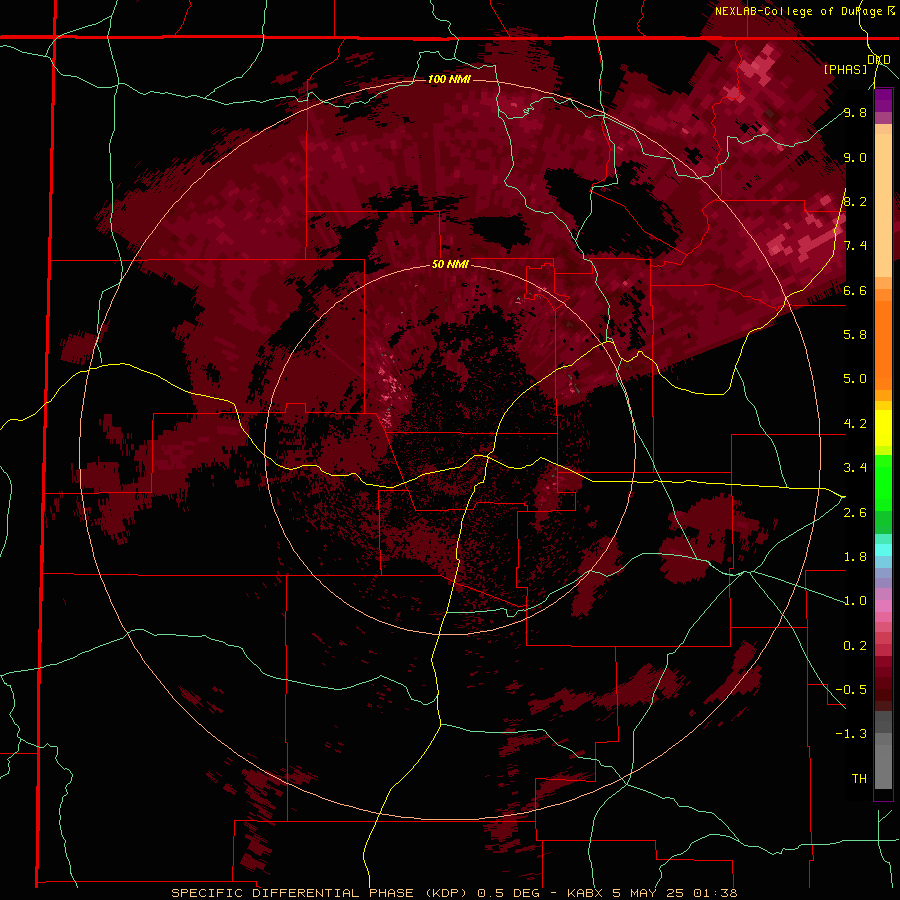The height and width of the screenshot is (900, 900).
Task: Select the 7.4 legend value
Action: [x=855, y=246]
